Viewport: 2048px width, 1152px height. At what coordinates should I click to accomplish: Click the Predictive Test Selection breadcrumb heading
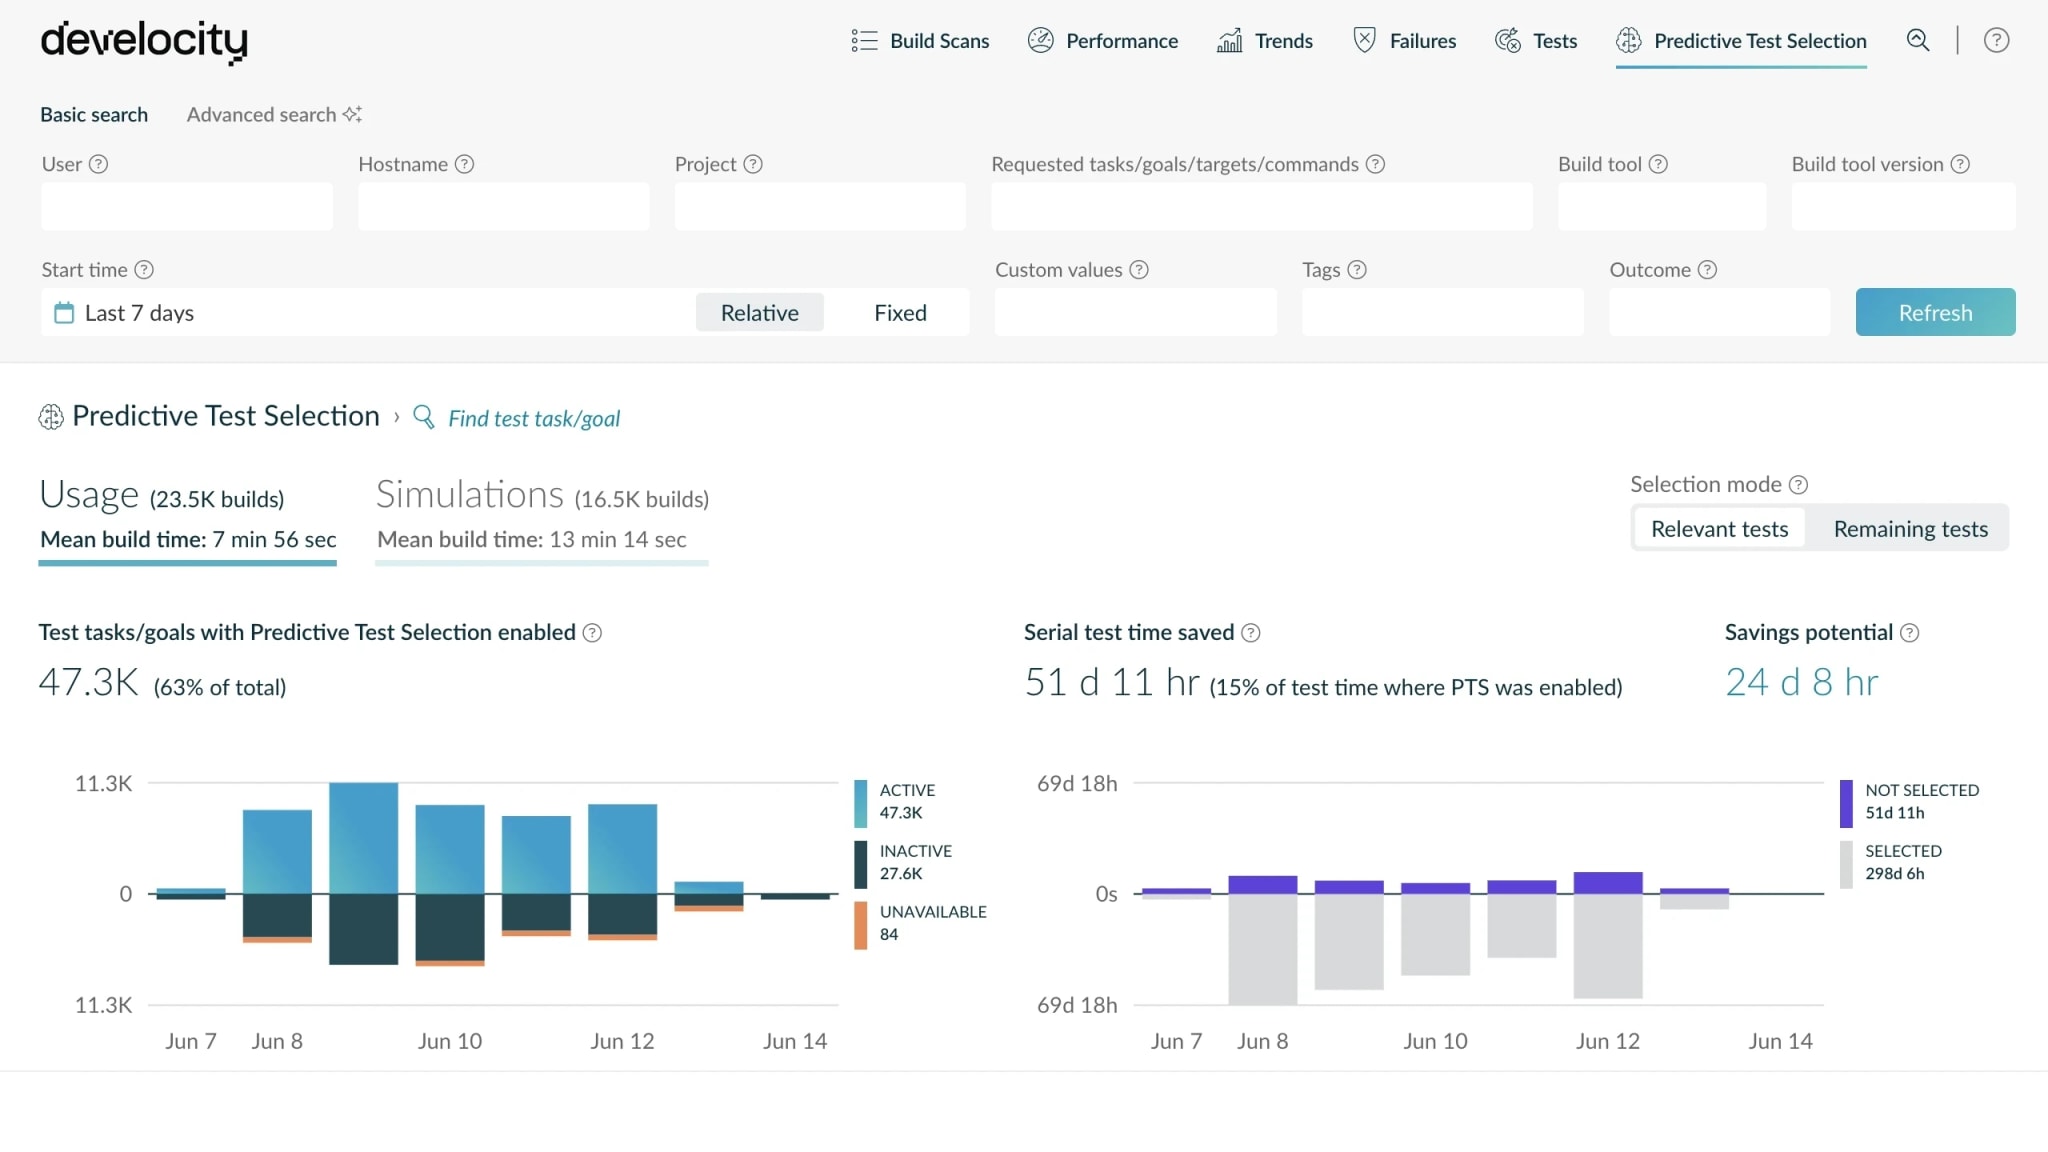click(x=226, y=416)
